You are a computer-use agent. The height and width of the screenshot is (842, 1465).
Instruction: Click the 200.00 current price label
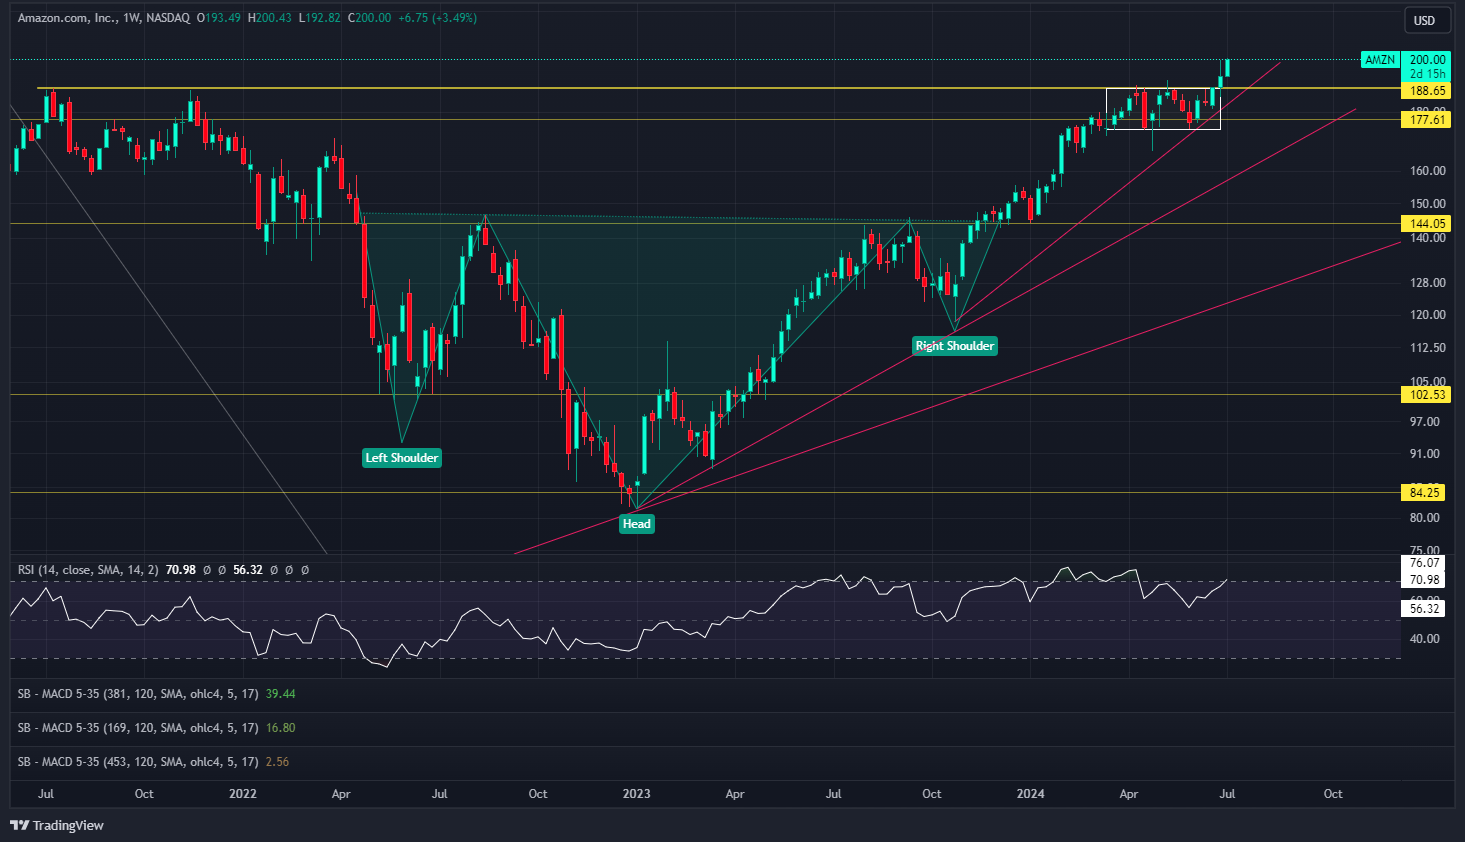coord(1427,60)
